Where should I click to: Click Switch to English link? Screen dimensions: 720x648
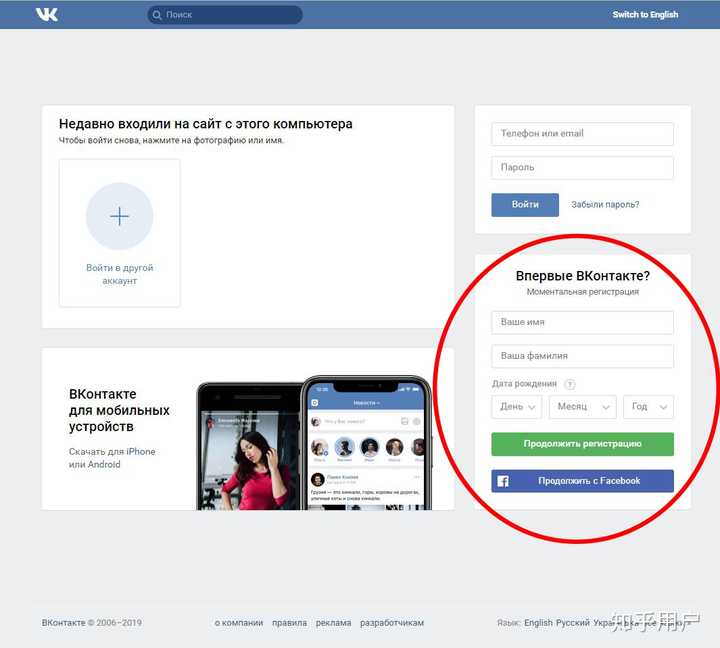tap(645, 15)
